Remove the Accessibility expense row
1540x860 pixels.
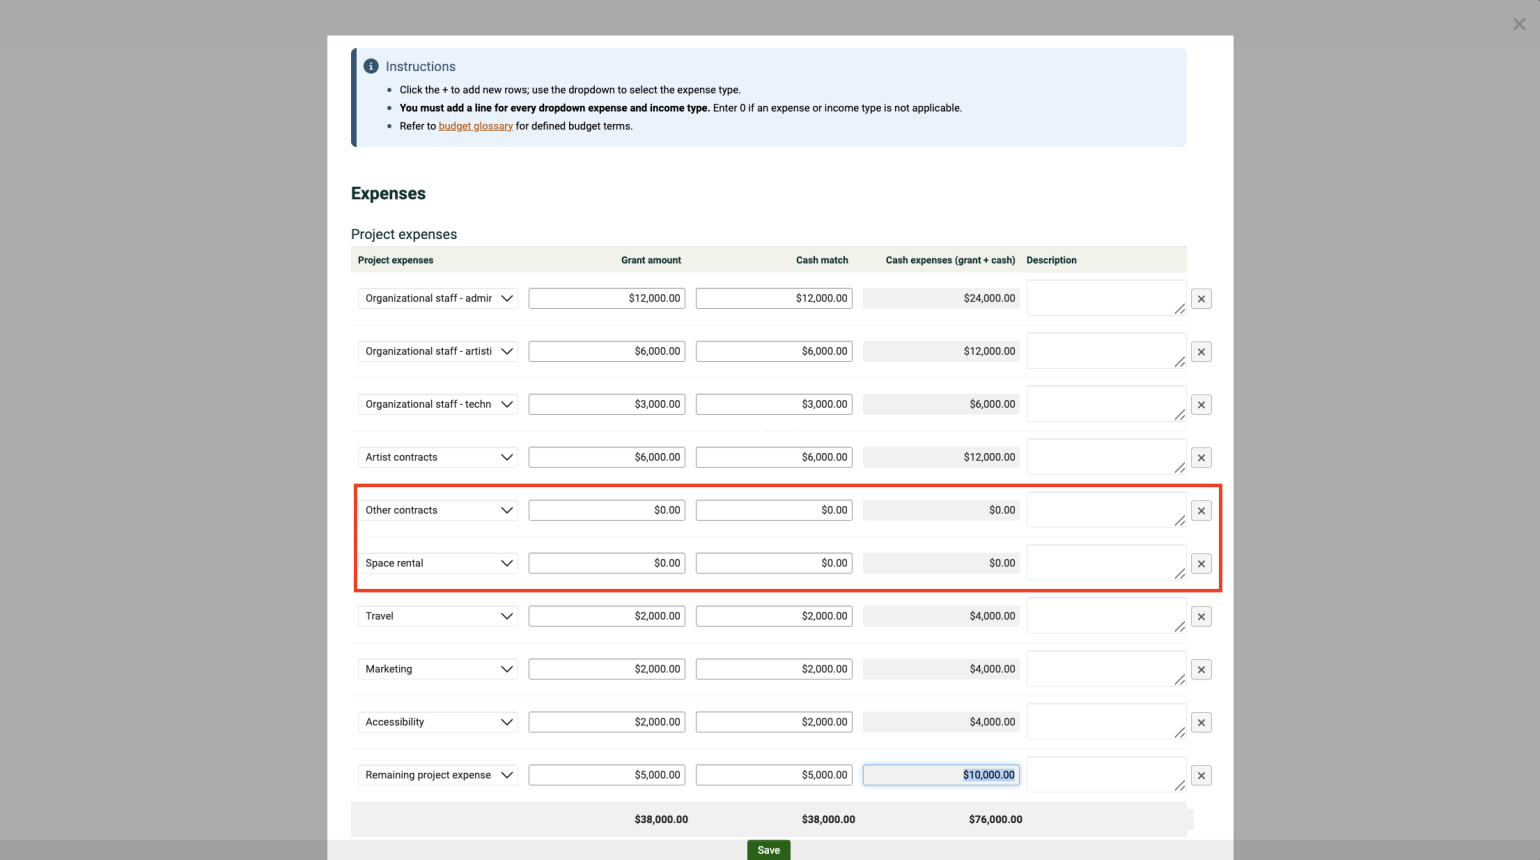[1201, 722]
